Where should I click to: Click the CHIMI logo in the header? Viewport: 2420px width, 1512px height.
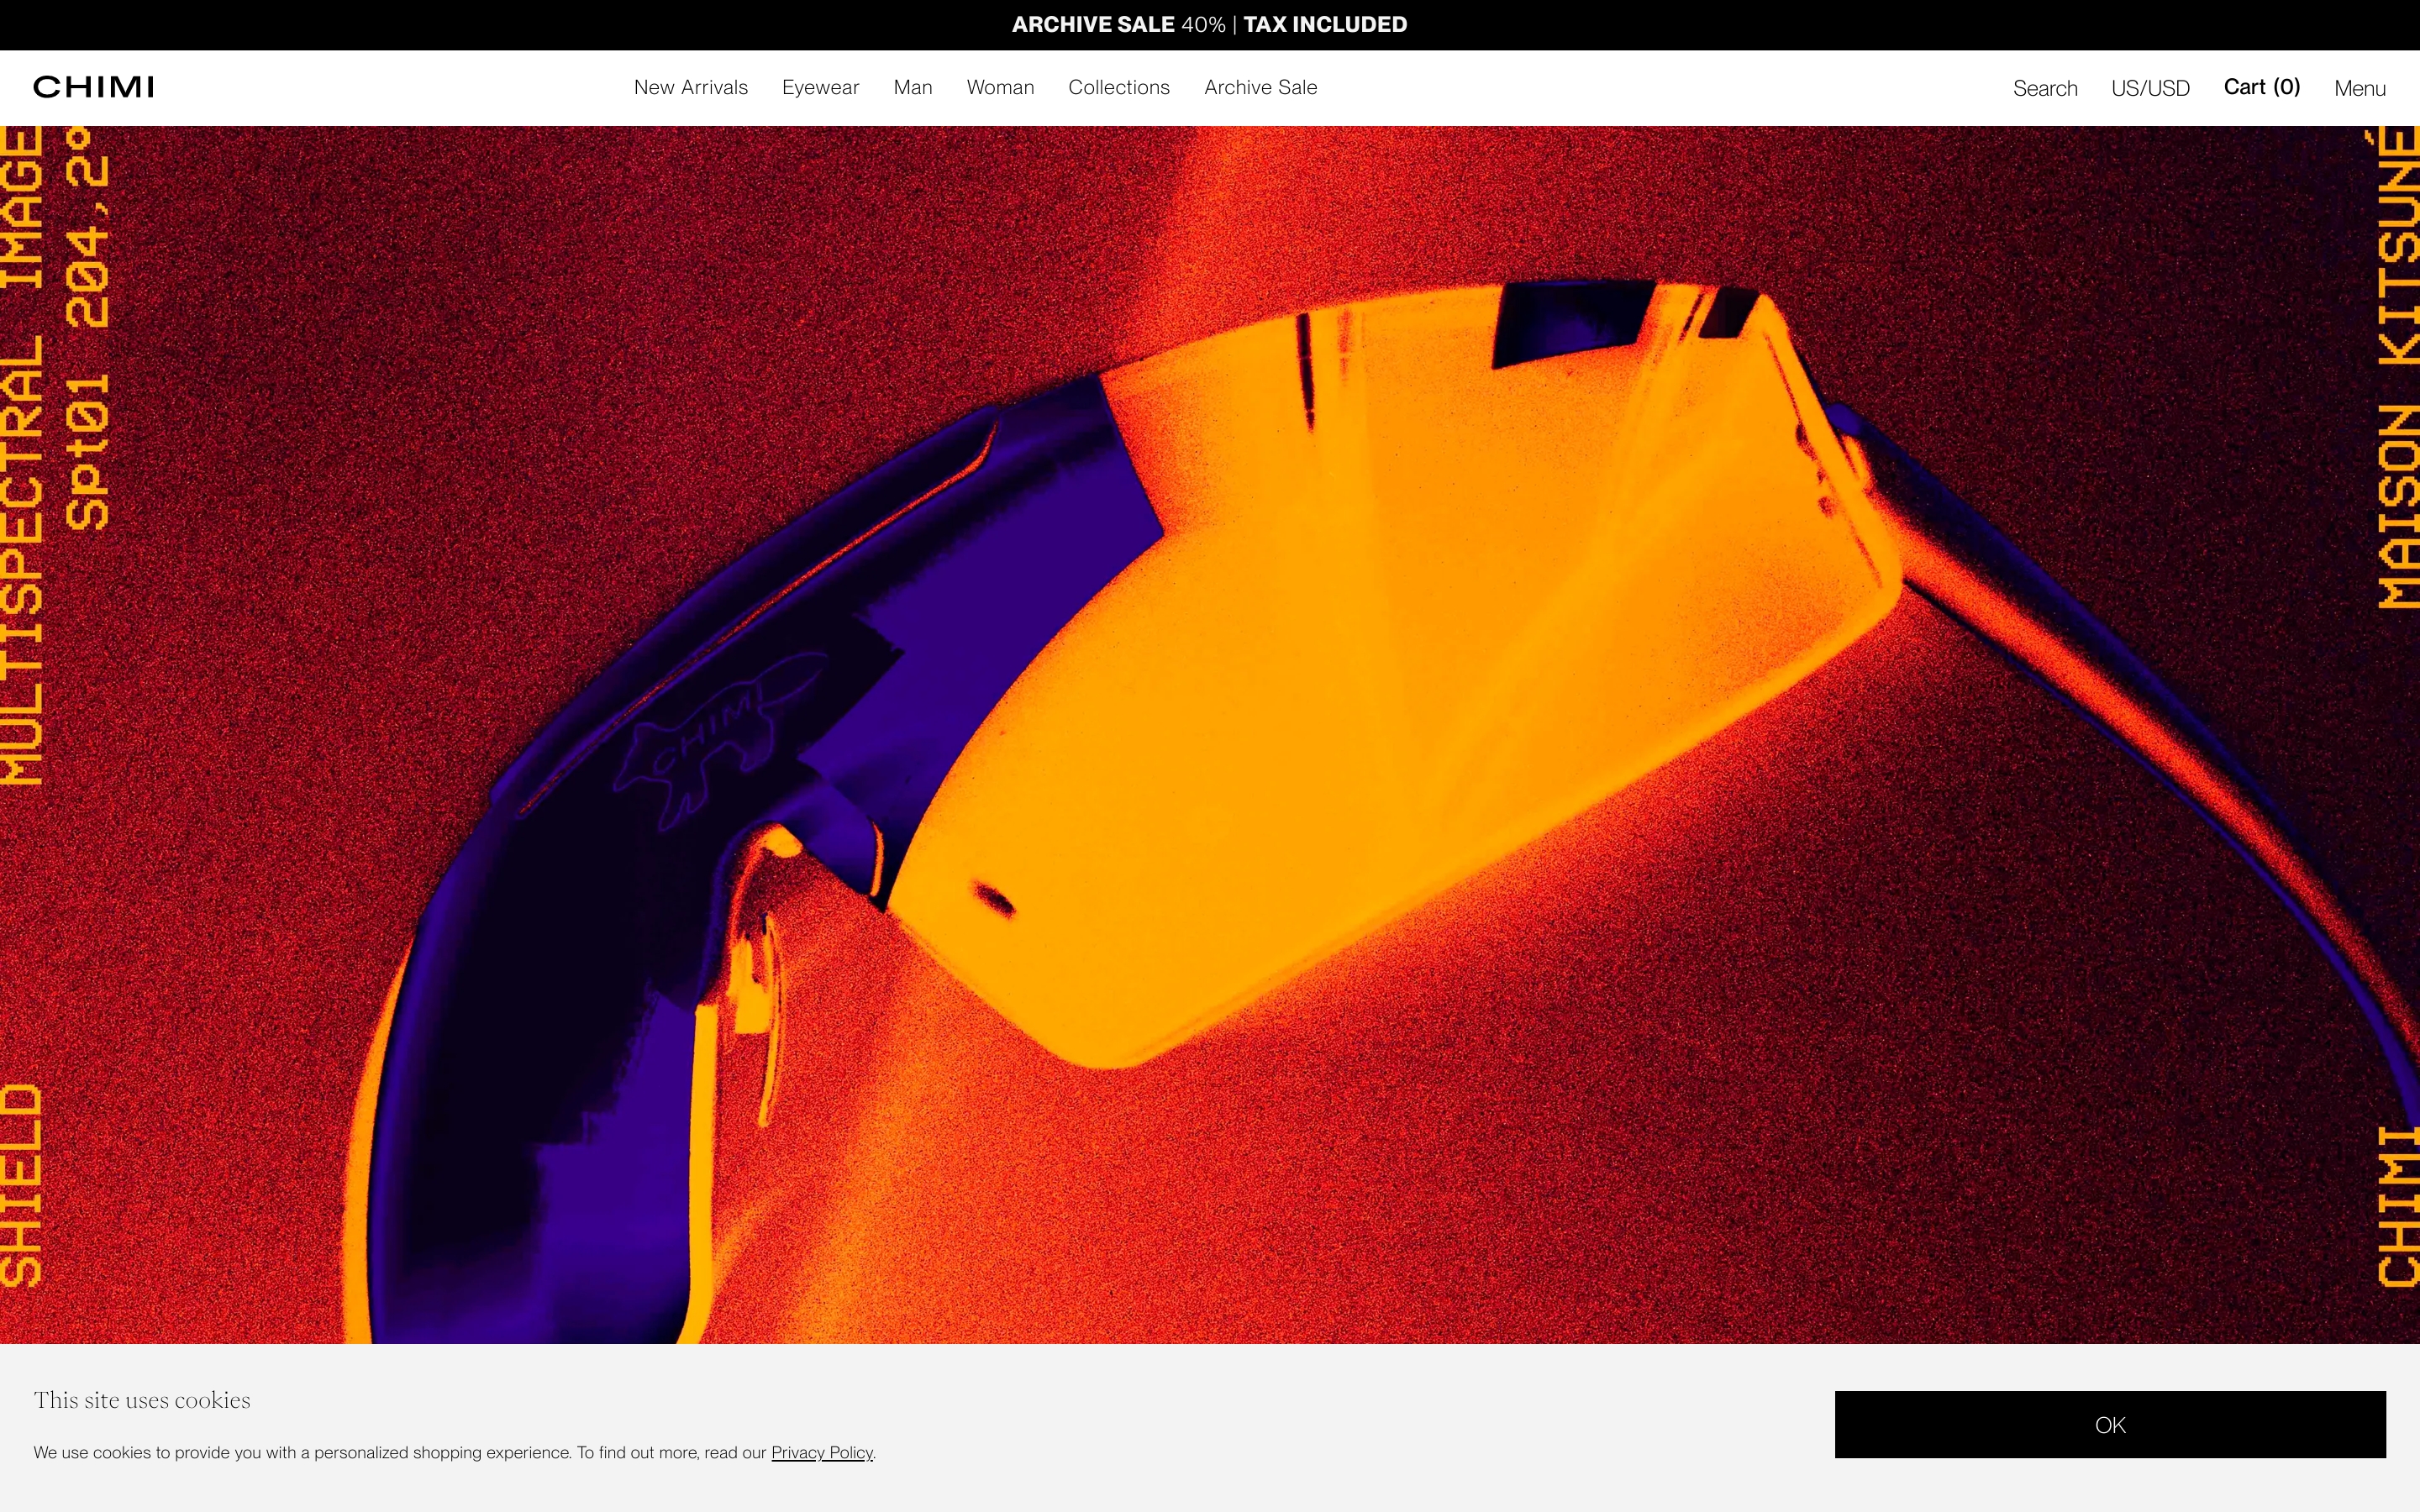[93, 87]
